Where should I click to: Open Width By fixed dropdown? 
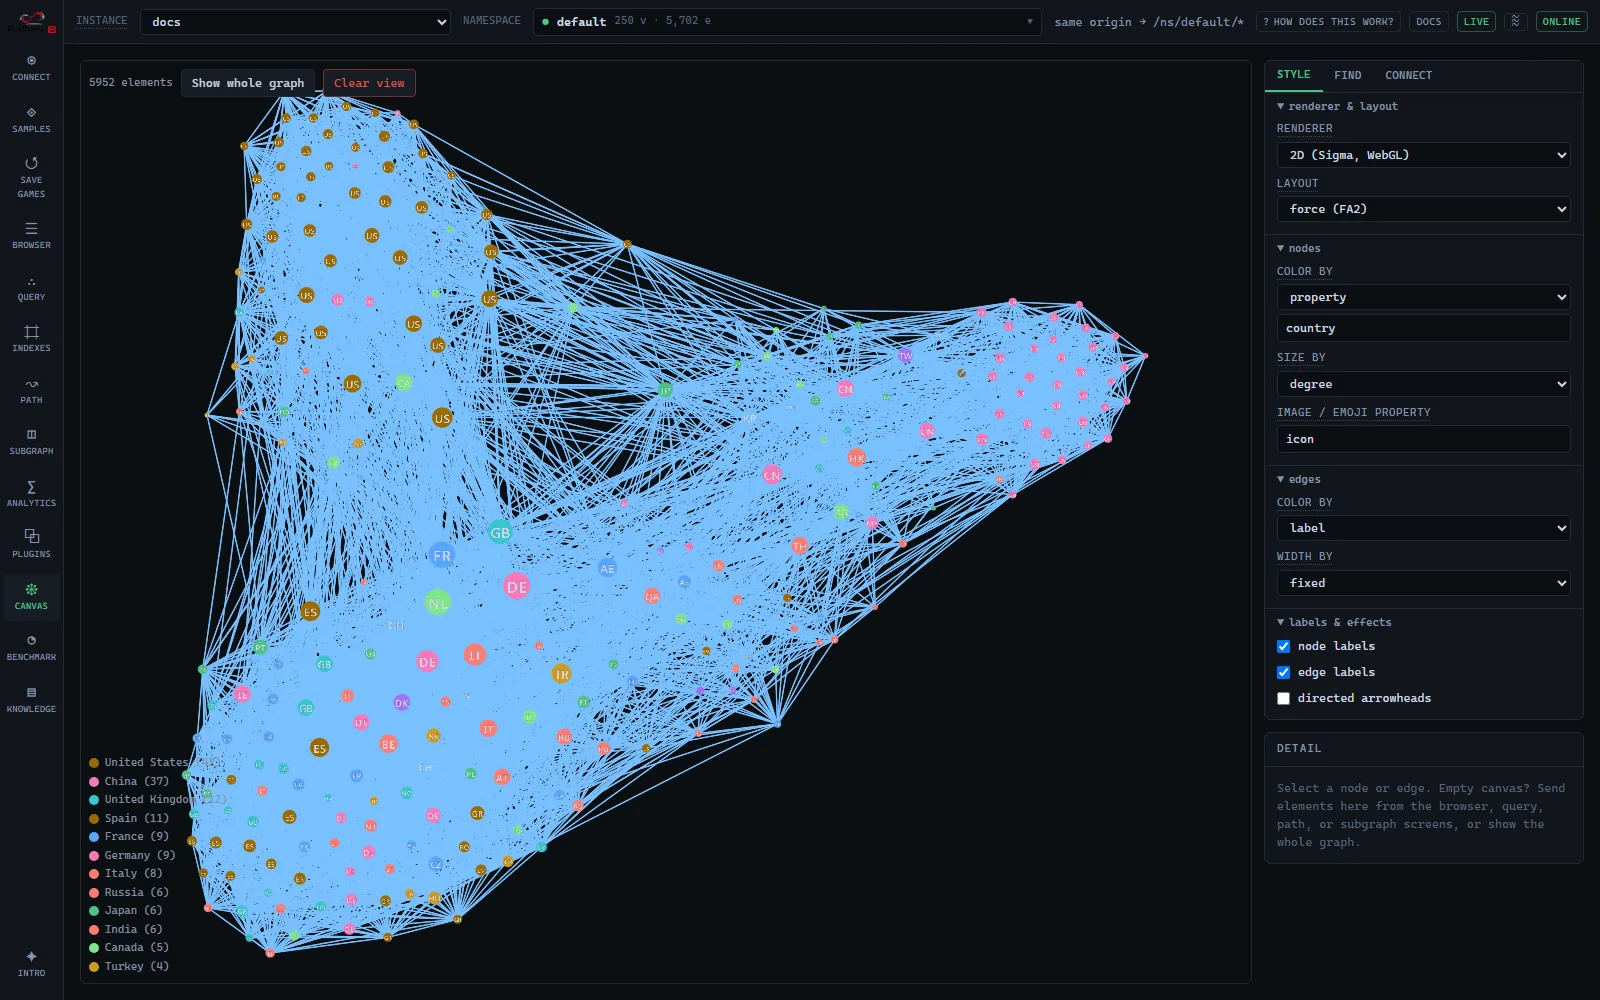point(1423,583)
